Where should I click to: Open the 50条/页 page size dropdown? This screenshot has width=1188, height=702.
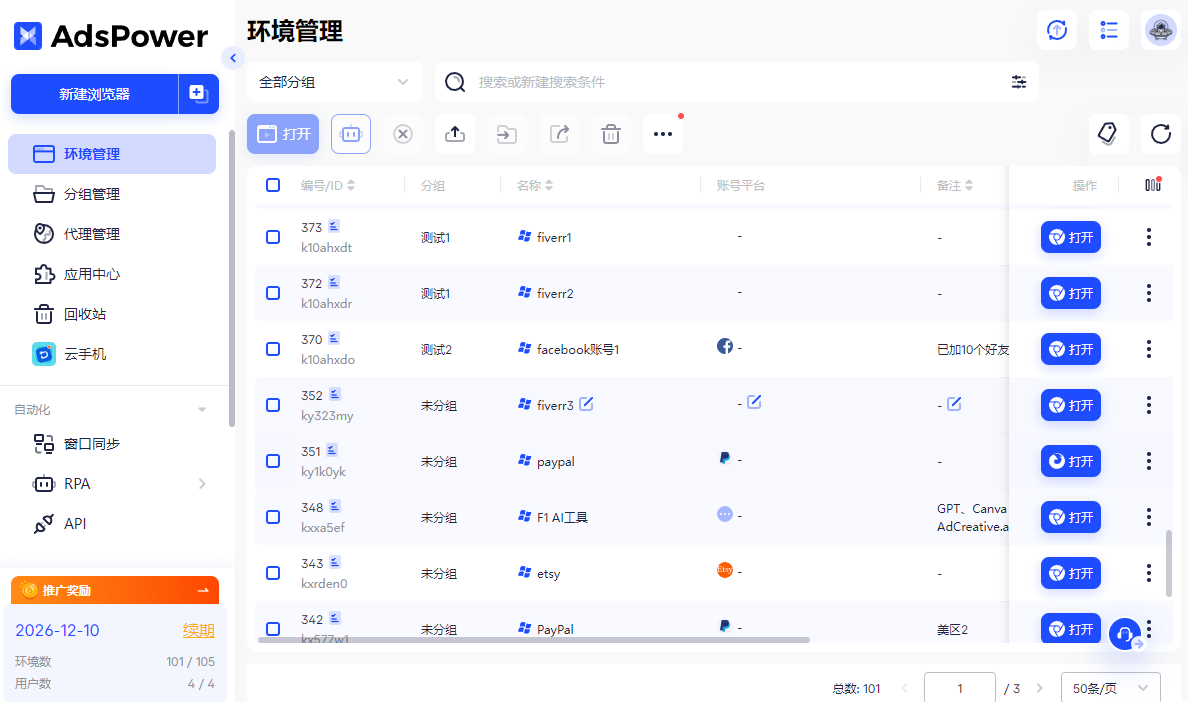pos(1110,688)
